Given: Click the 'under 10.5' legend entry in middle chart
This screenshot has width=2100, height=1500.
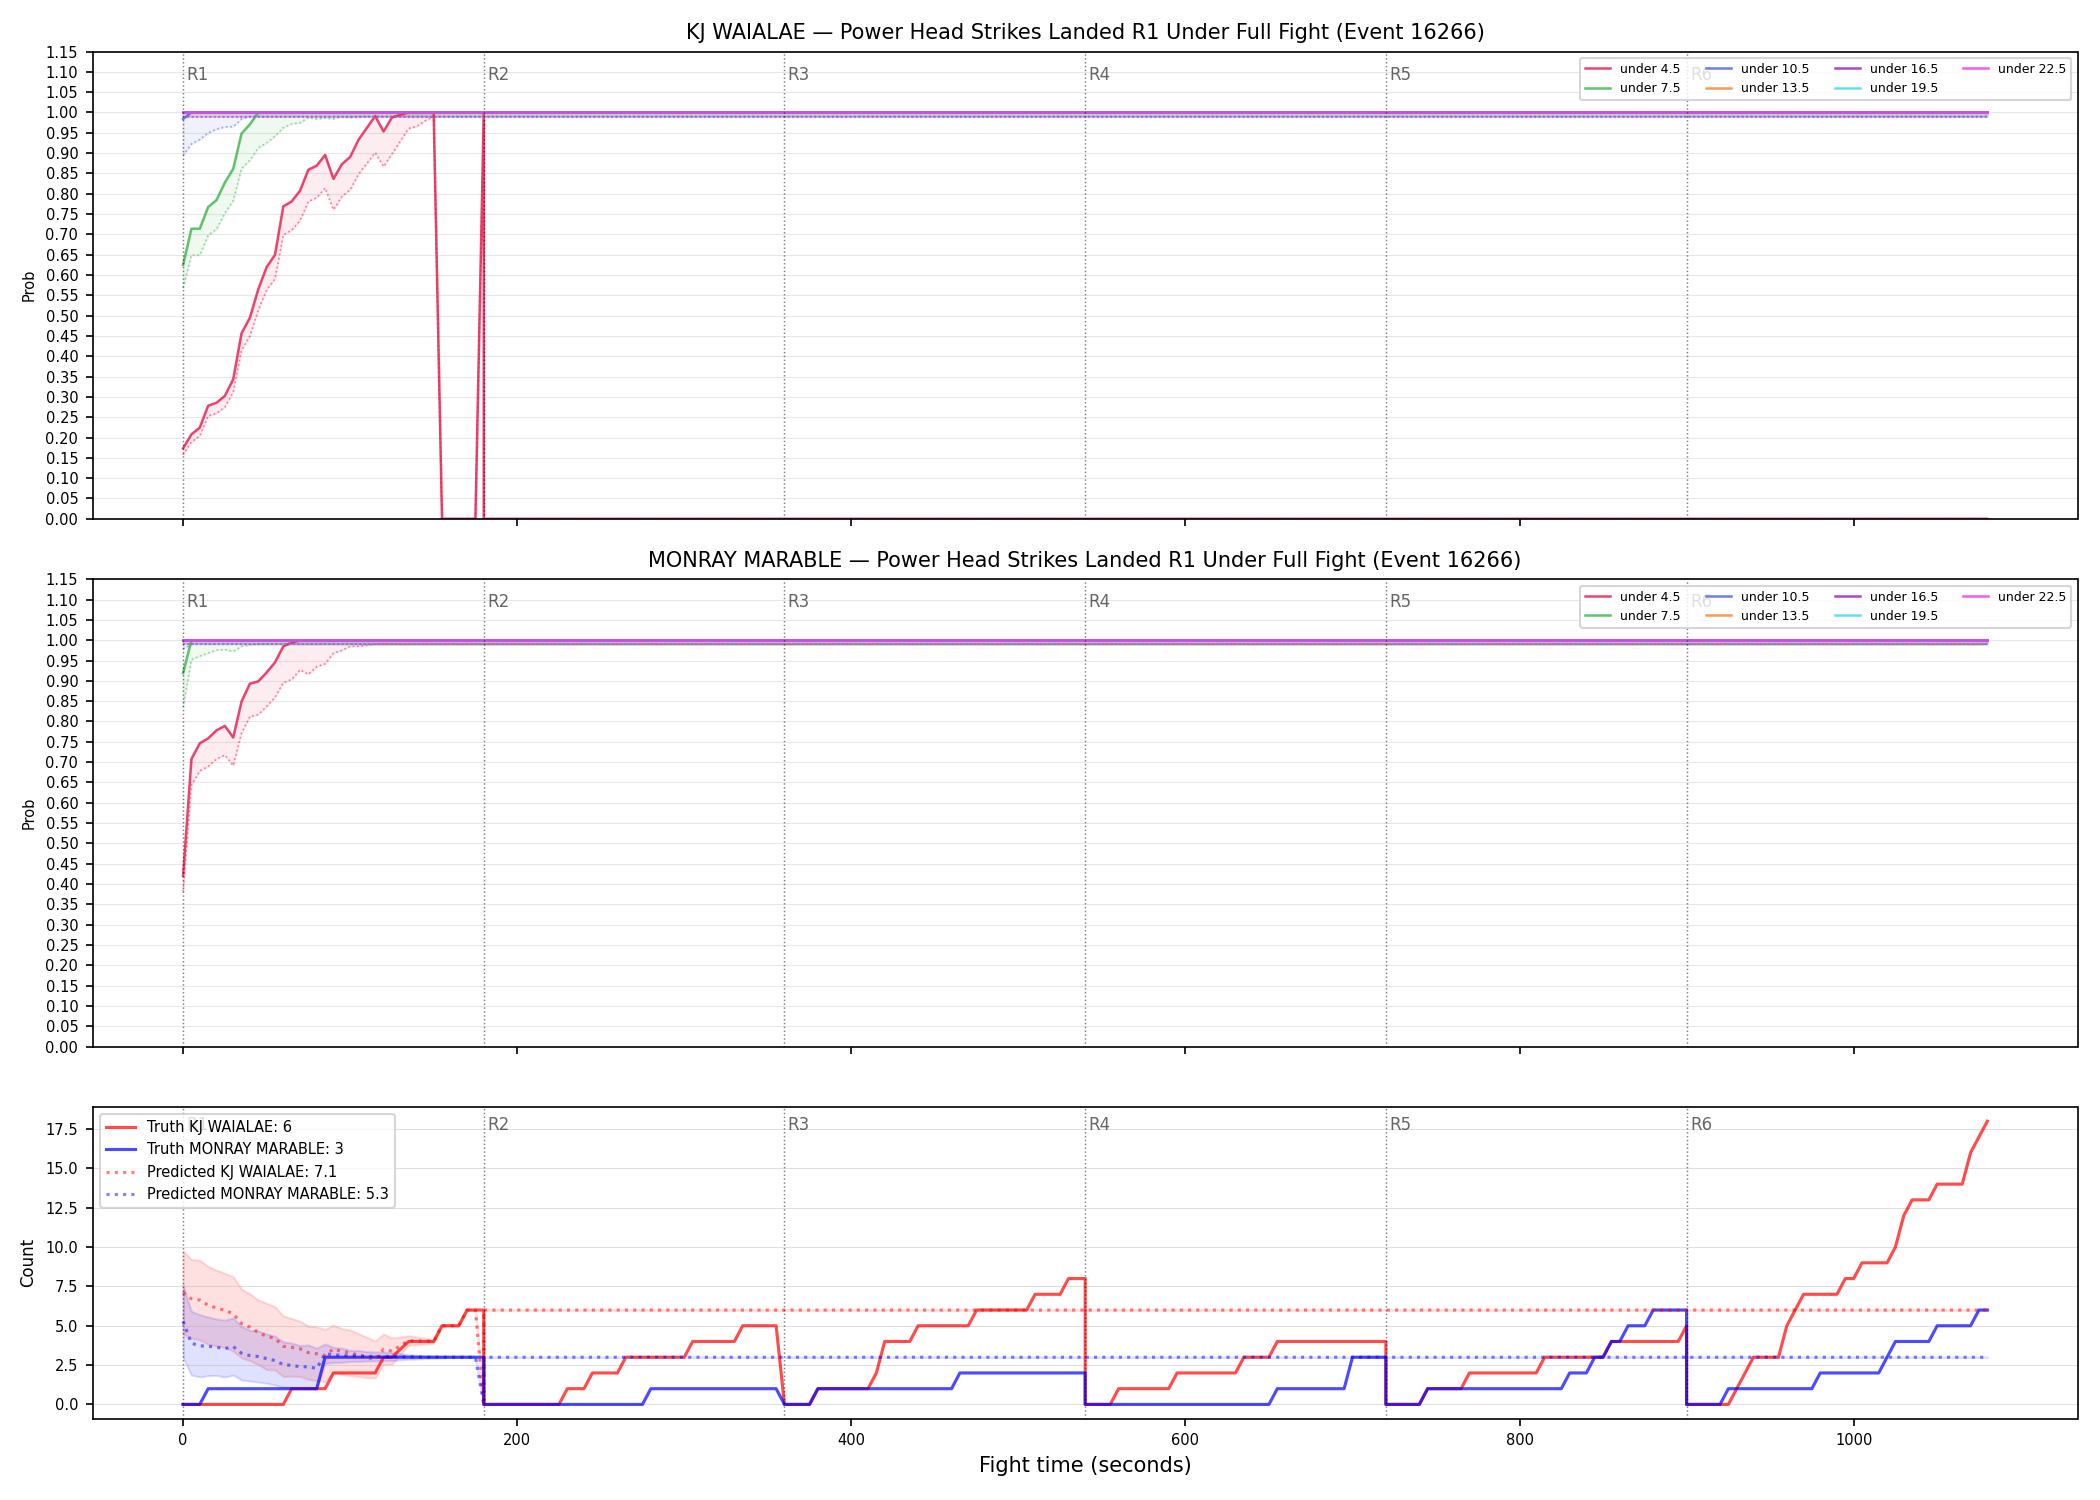Looking at the screenshot, I should click(x=1757, y=597).
